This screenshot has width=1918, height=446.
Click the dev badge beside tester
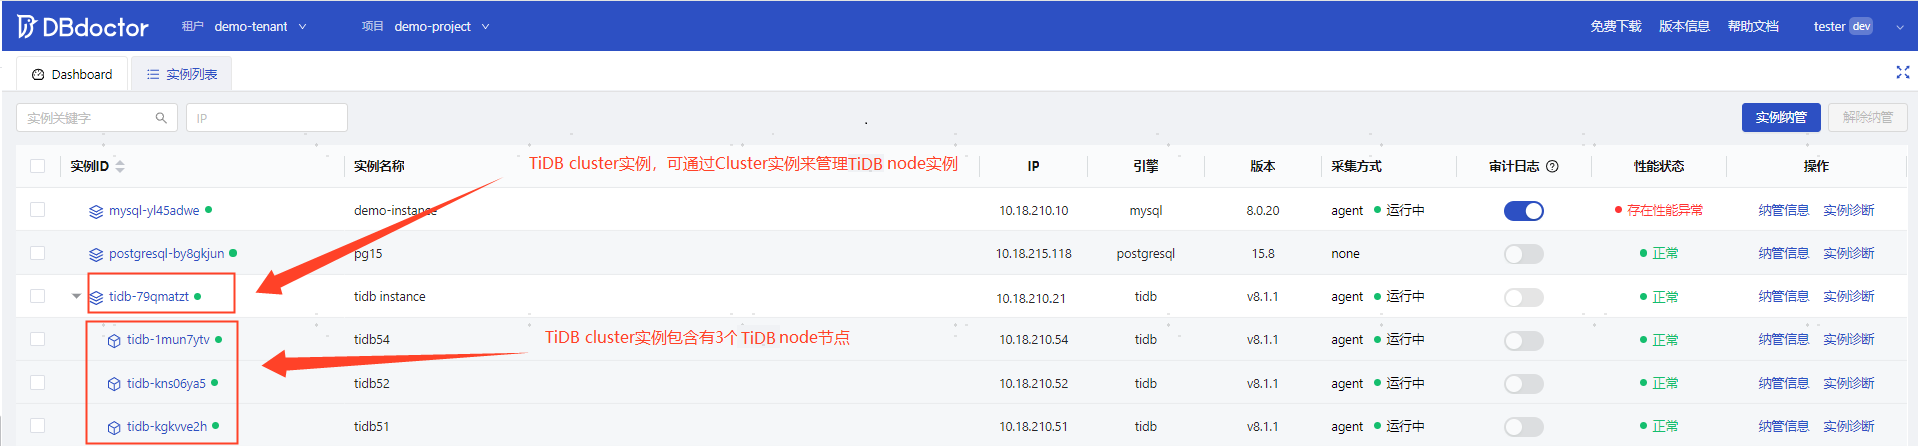(x=1861, y=27)
